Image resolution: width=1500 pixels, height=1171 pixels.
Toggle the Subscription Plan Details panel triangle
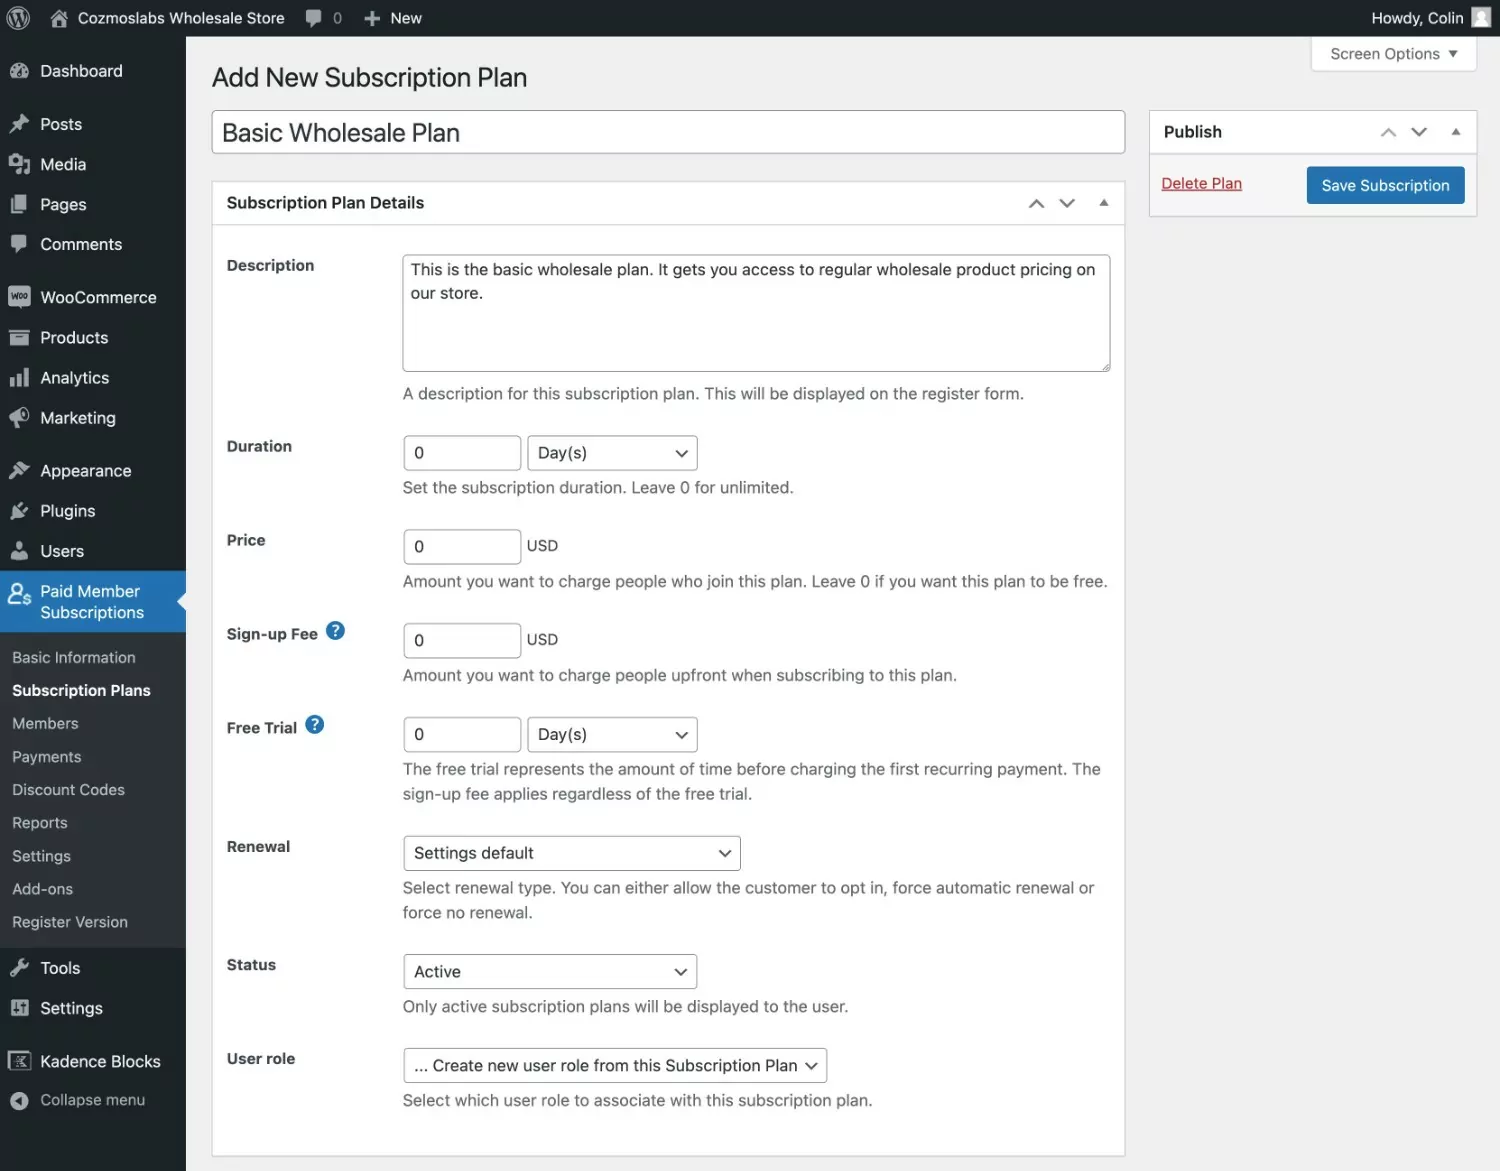[1104, 203]
